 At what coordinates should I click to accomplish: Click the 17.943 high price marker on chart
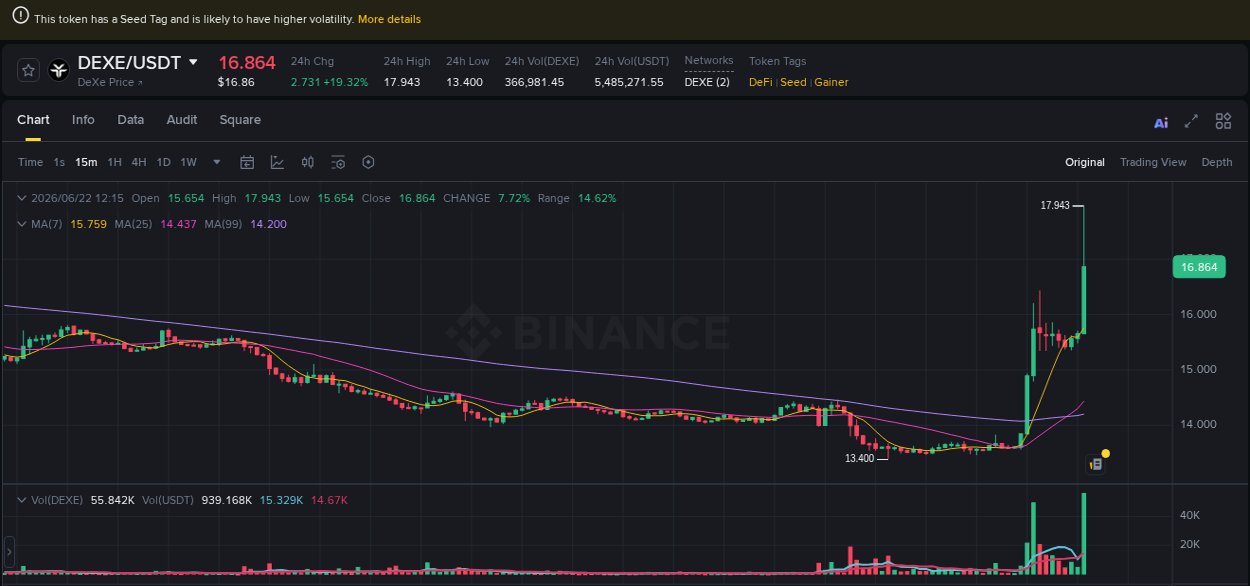tap(1055, 205)
